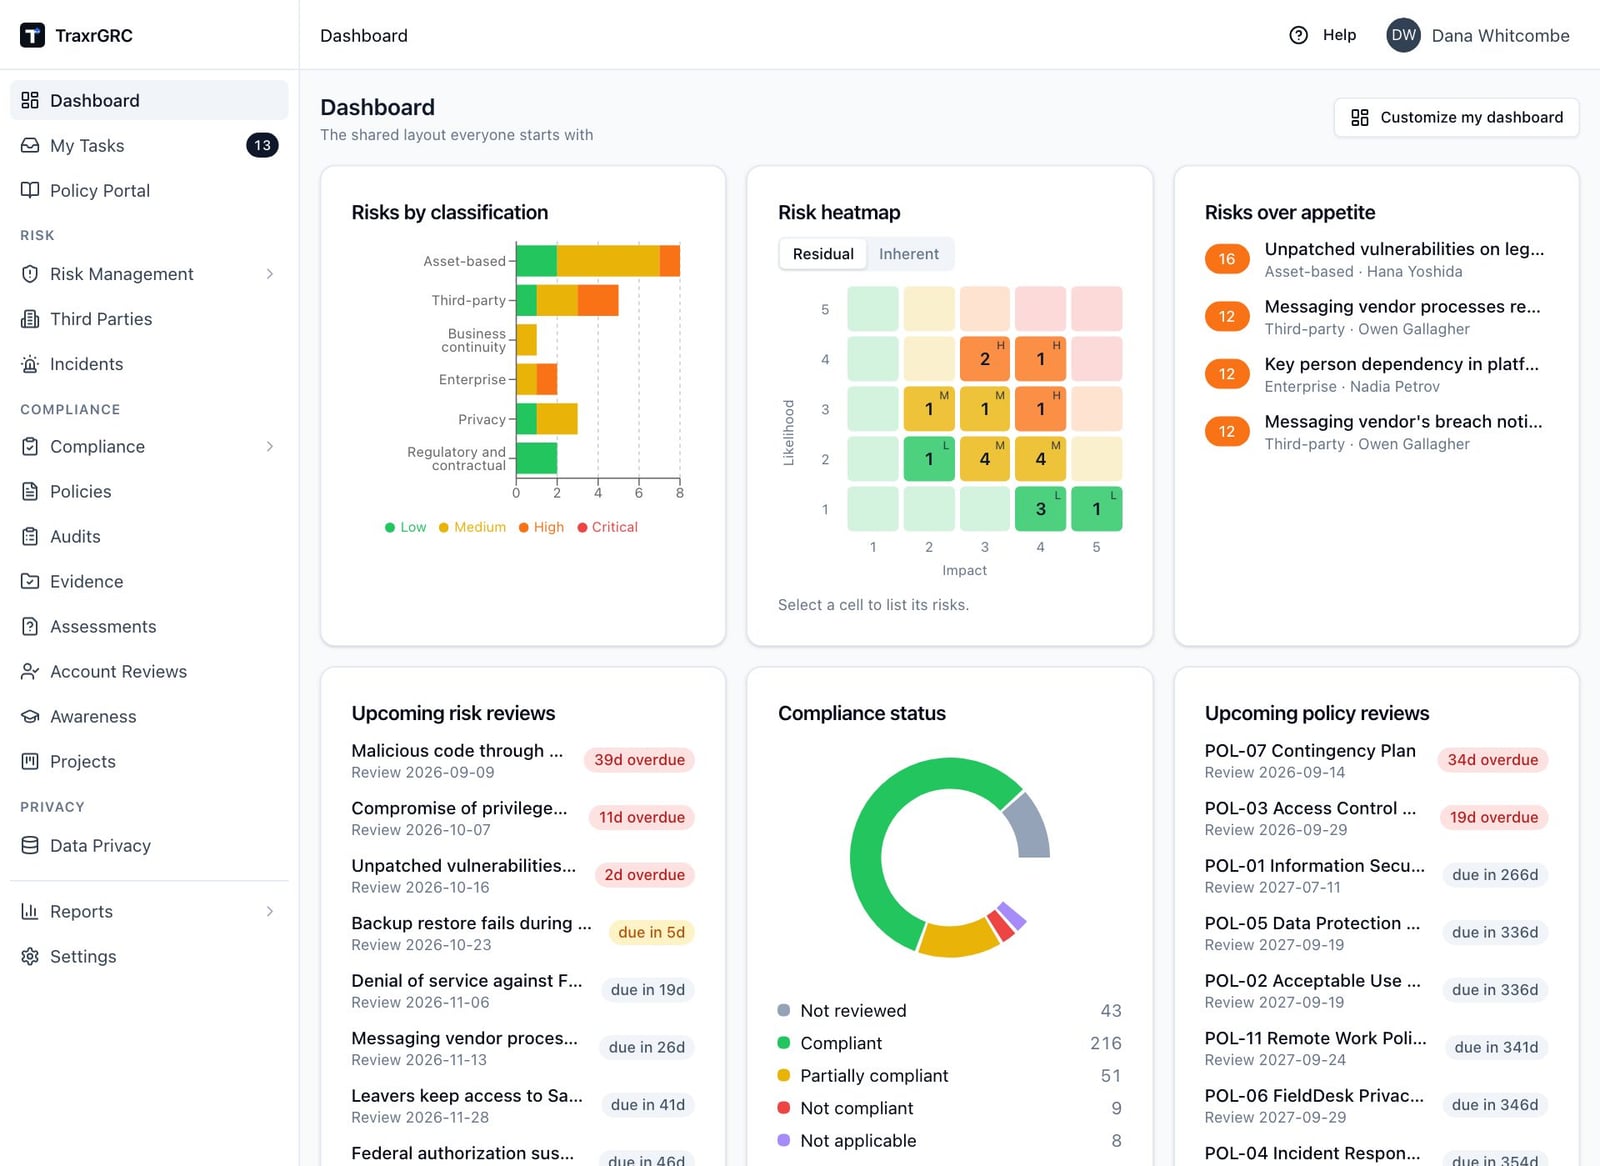1600x1166 pixels.
Task: Open the Settings gear icon
Action: pos(30,956)
